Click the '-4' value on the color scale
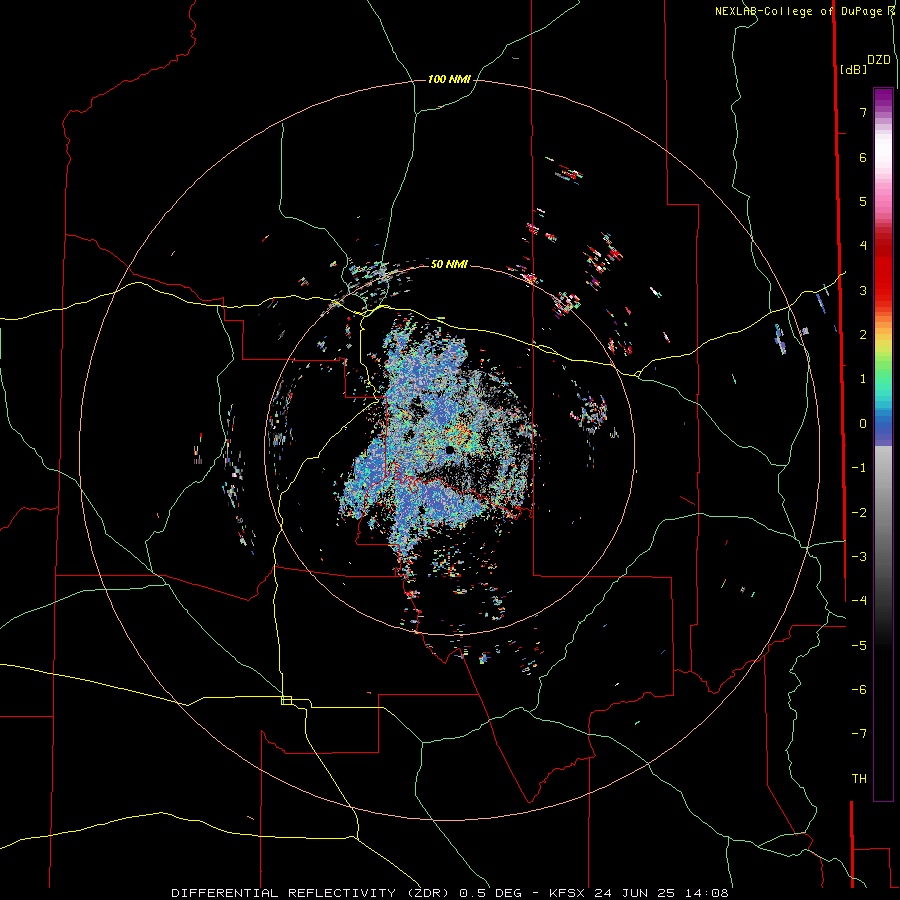Image resolution: width=900 pixels, height=900 pixels. coord(859,601)
